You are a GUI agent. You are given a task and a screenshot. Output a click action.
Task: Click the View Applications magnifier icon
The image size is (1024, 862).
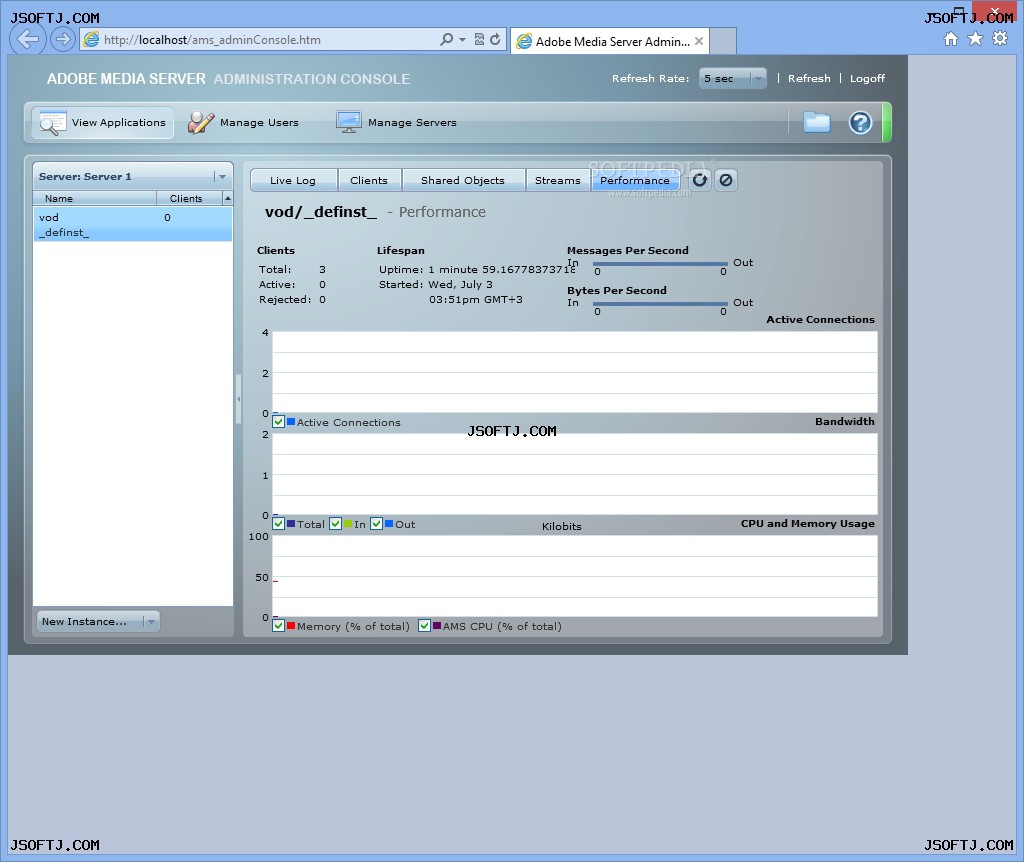coord(52,123)
